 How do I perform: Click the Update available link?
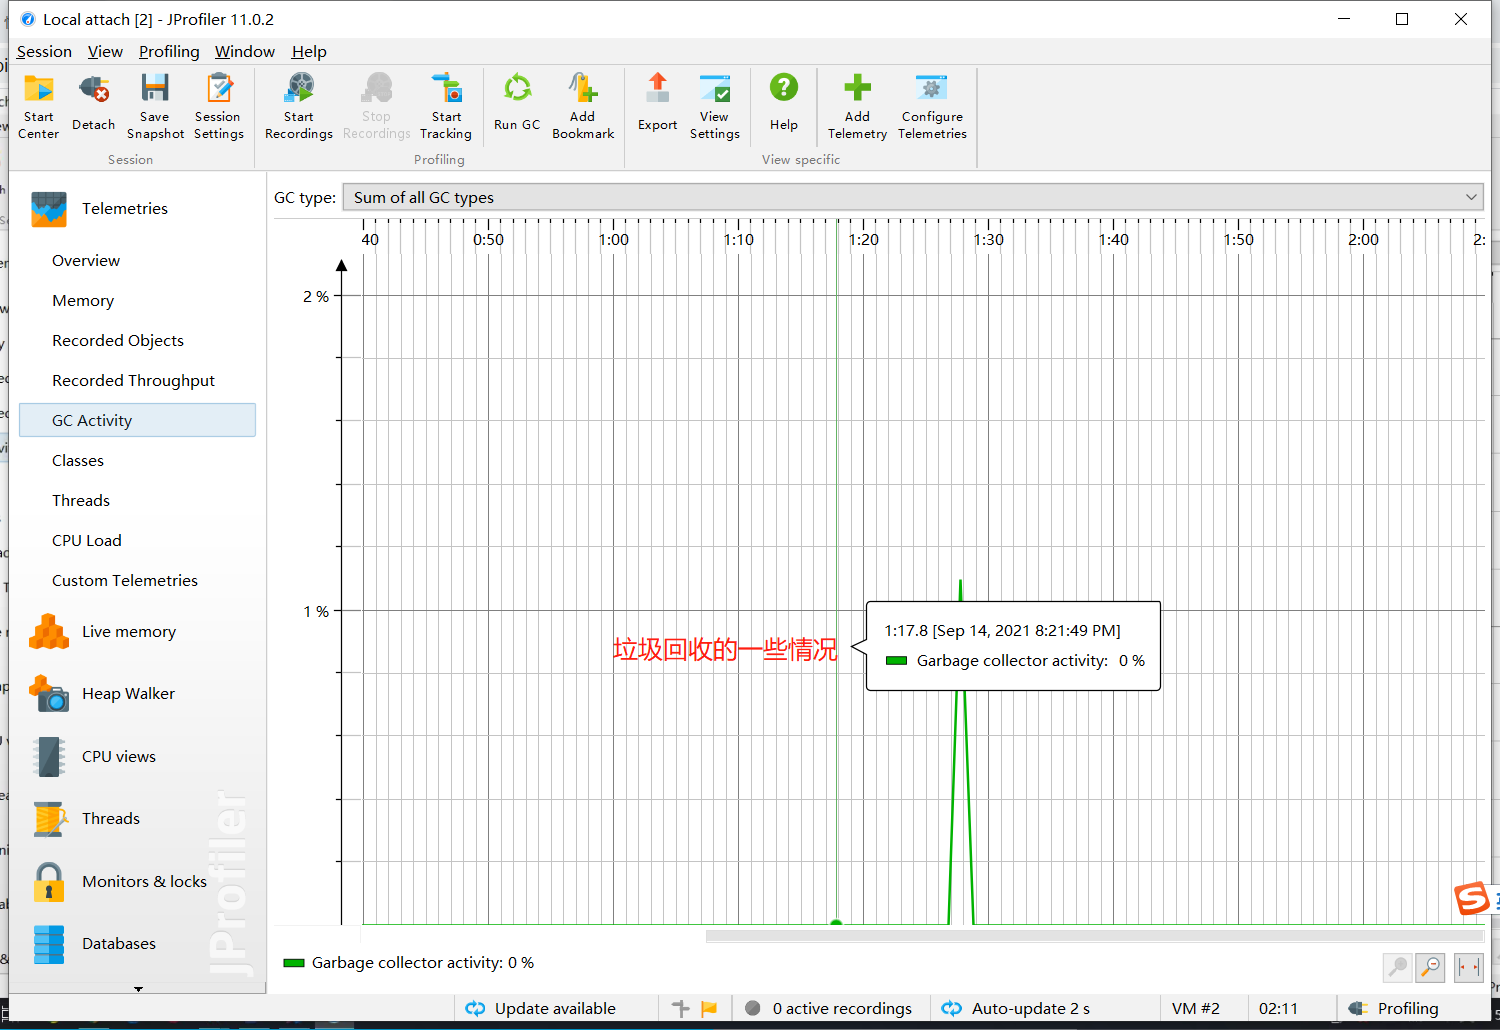(555, 1008)
